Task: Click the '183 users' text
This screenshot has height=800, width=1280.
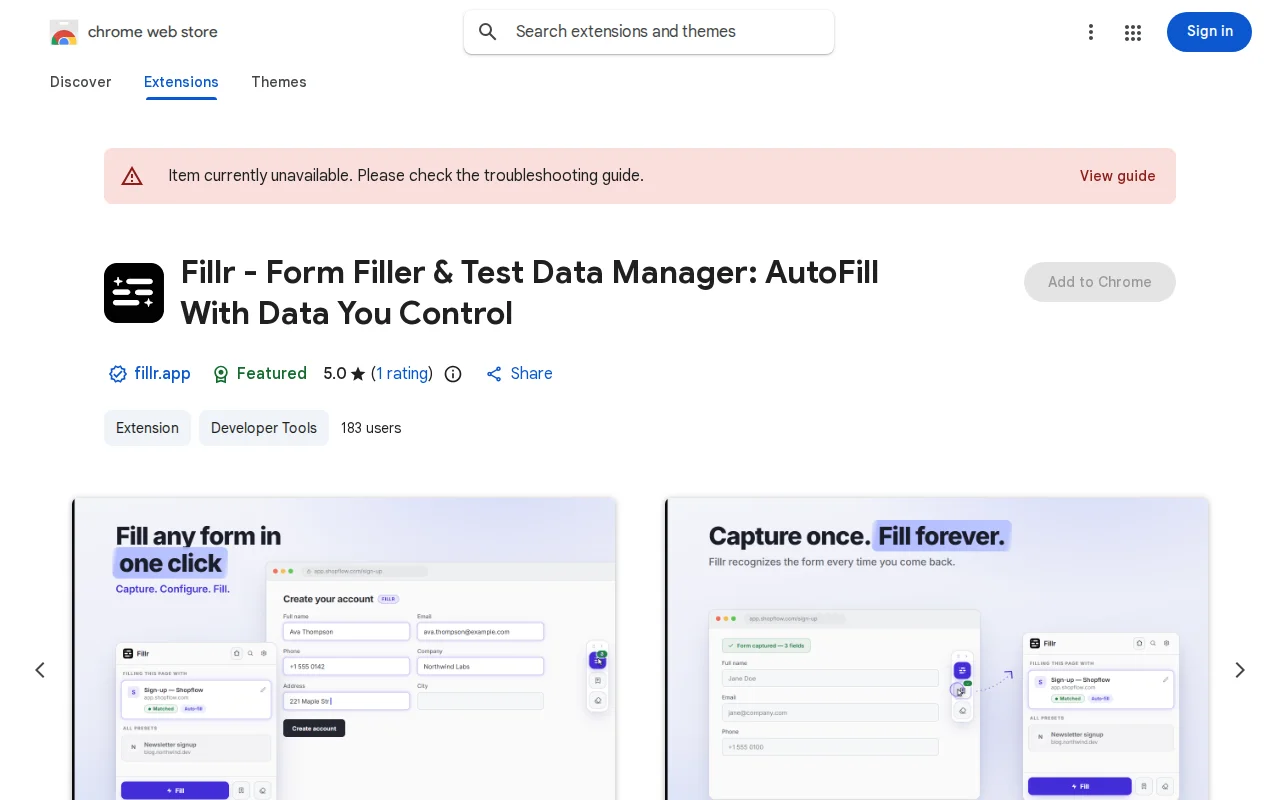Action: 371,428
